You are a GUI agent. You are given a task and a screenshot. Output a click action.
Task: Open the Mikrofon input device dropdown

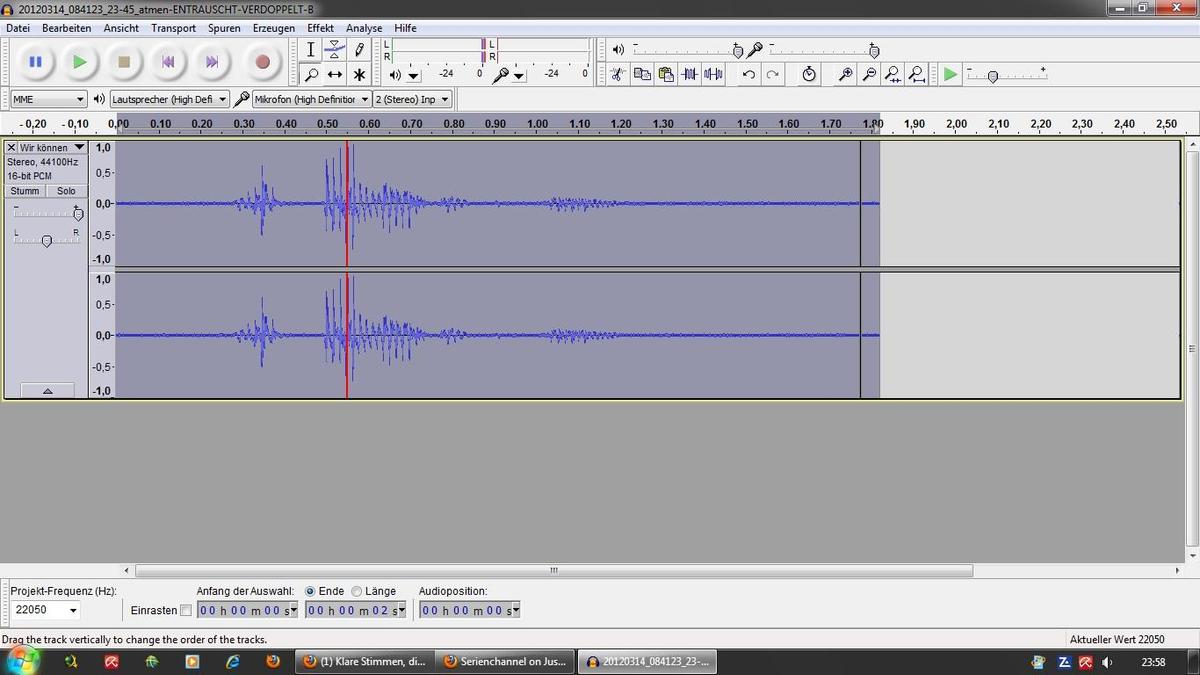[312, 99]
